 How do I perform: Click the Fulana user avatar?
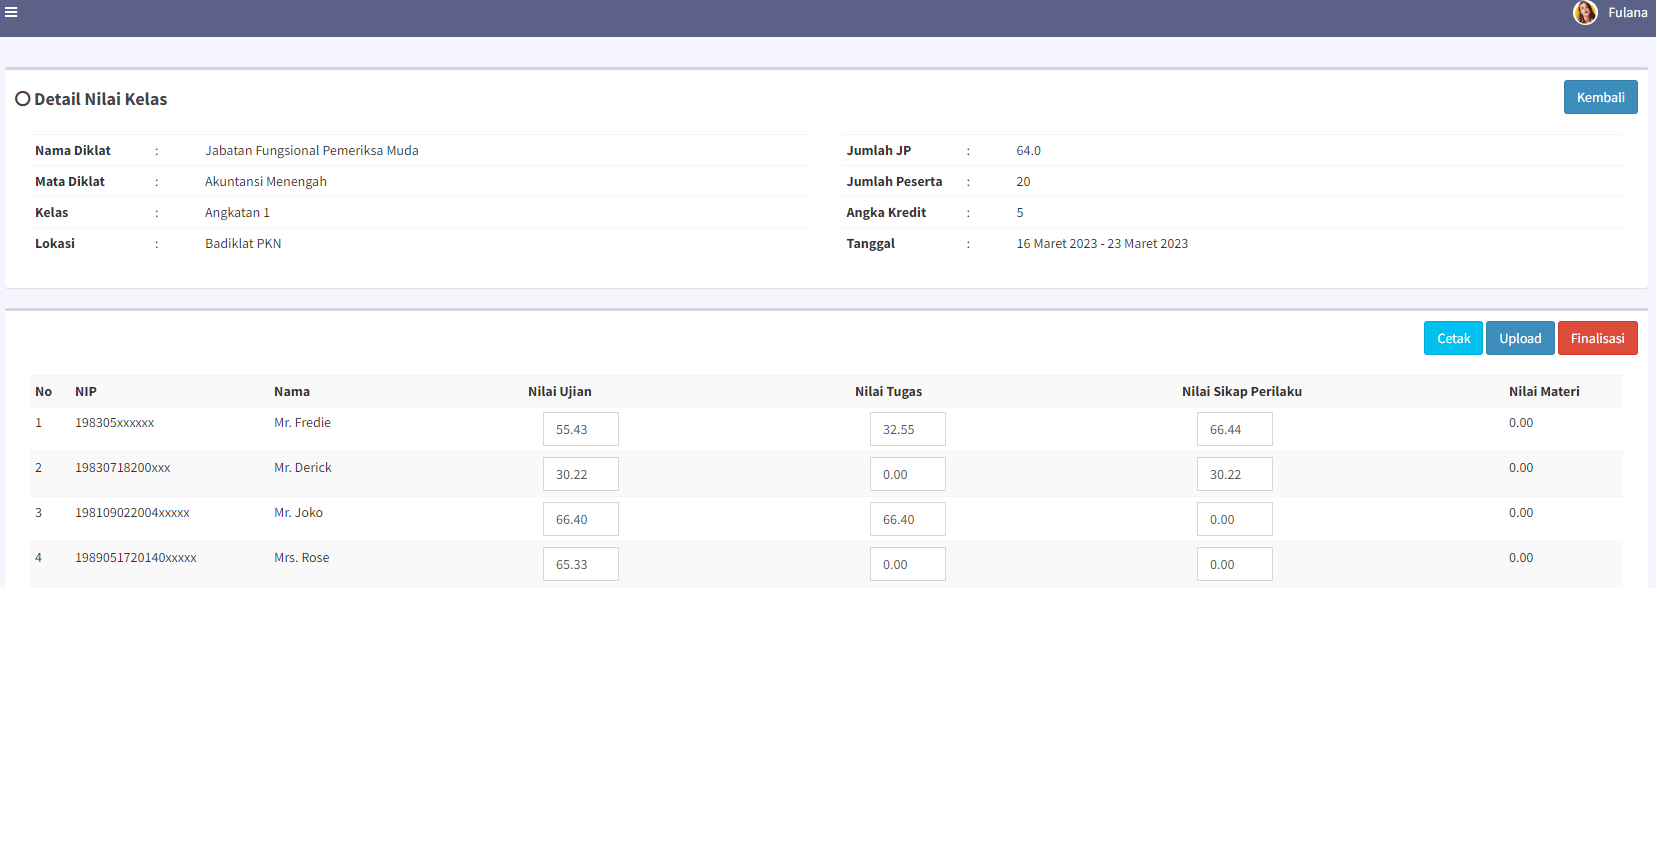[x=1584, y=13]
